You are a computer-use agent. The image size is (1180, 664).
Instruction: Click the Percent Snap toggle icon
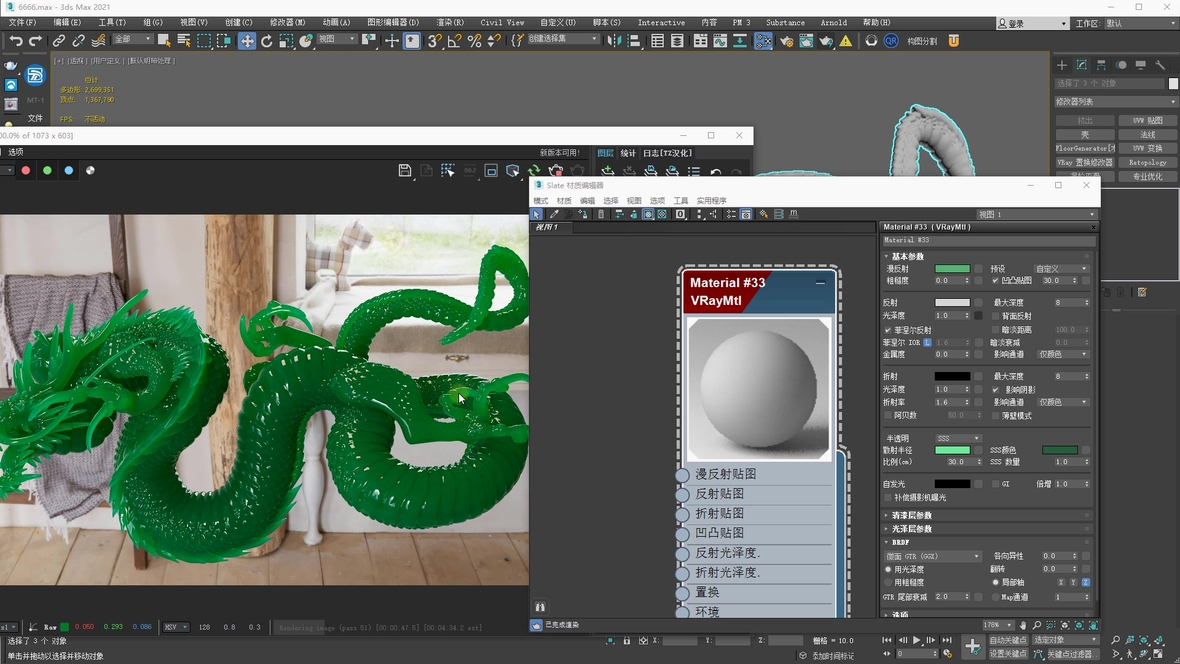[x=474, y=41]
